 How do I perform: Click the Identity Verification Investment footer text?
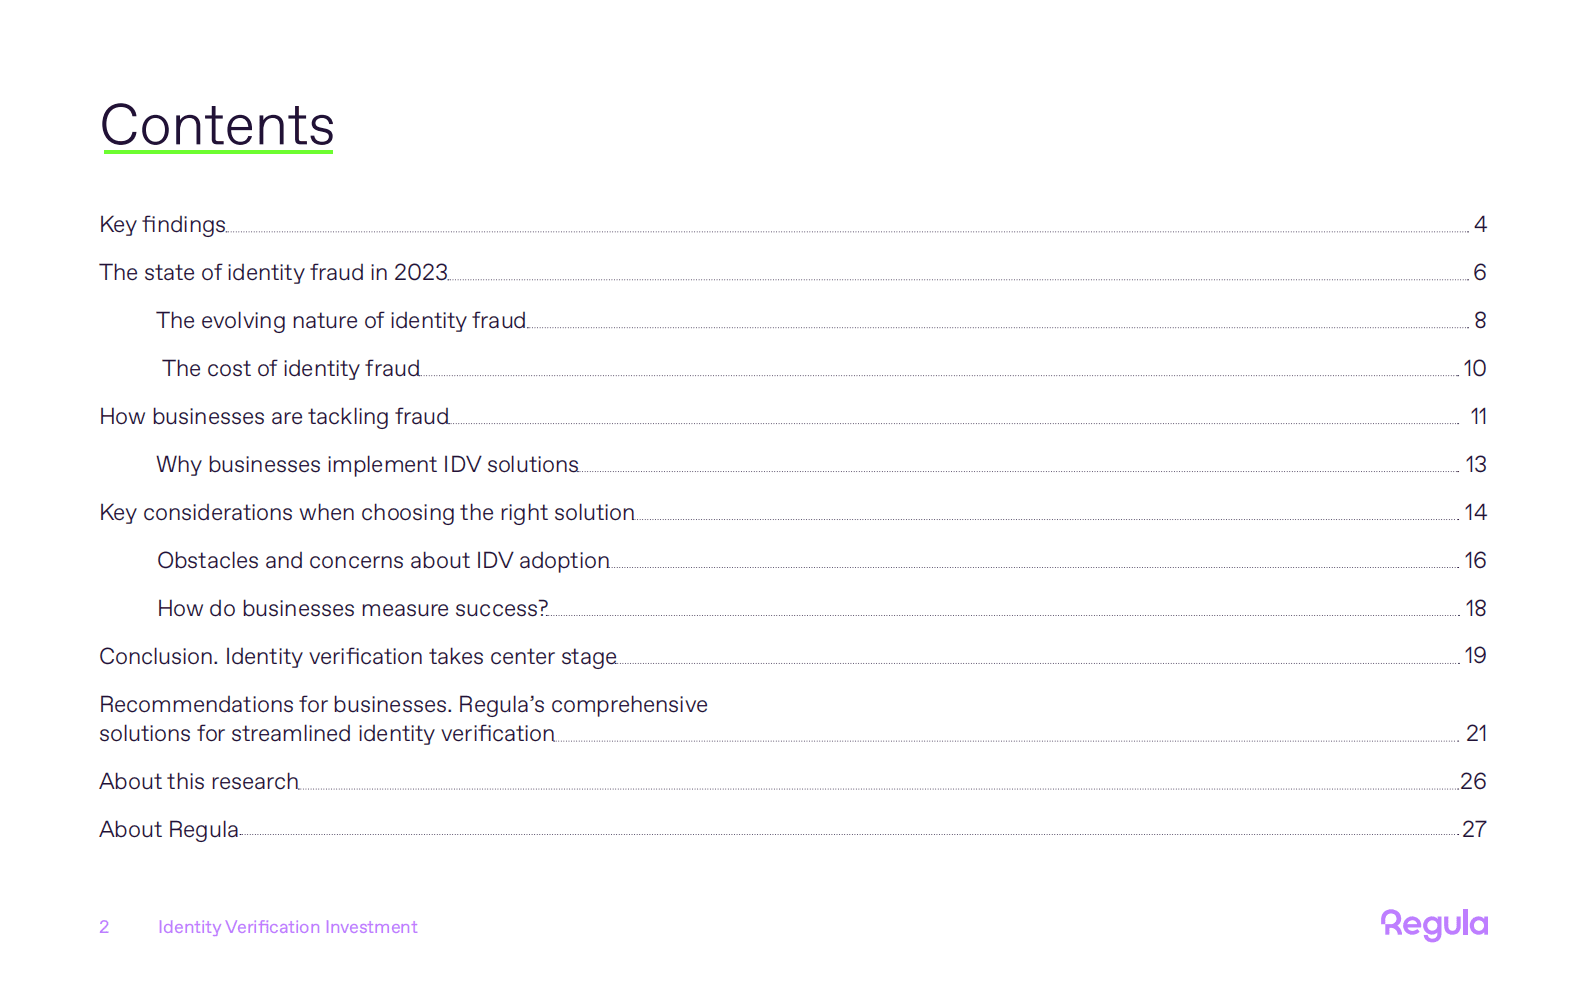[288, 927]
